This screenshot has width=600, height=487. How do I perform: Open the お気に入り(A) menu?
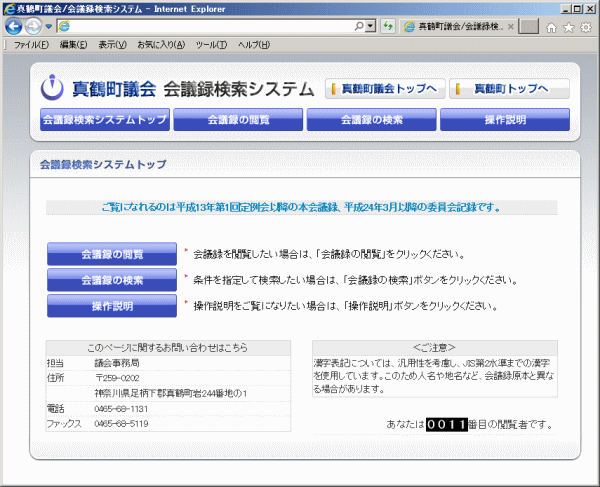161,45
